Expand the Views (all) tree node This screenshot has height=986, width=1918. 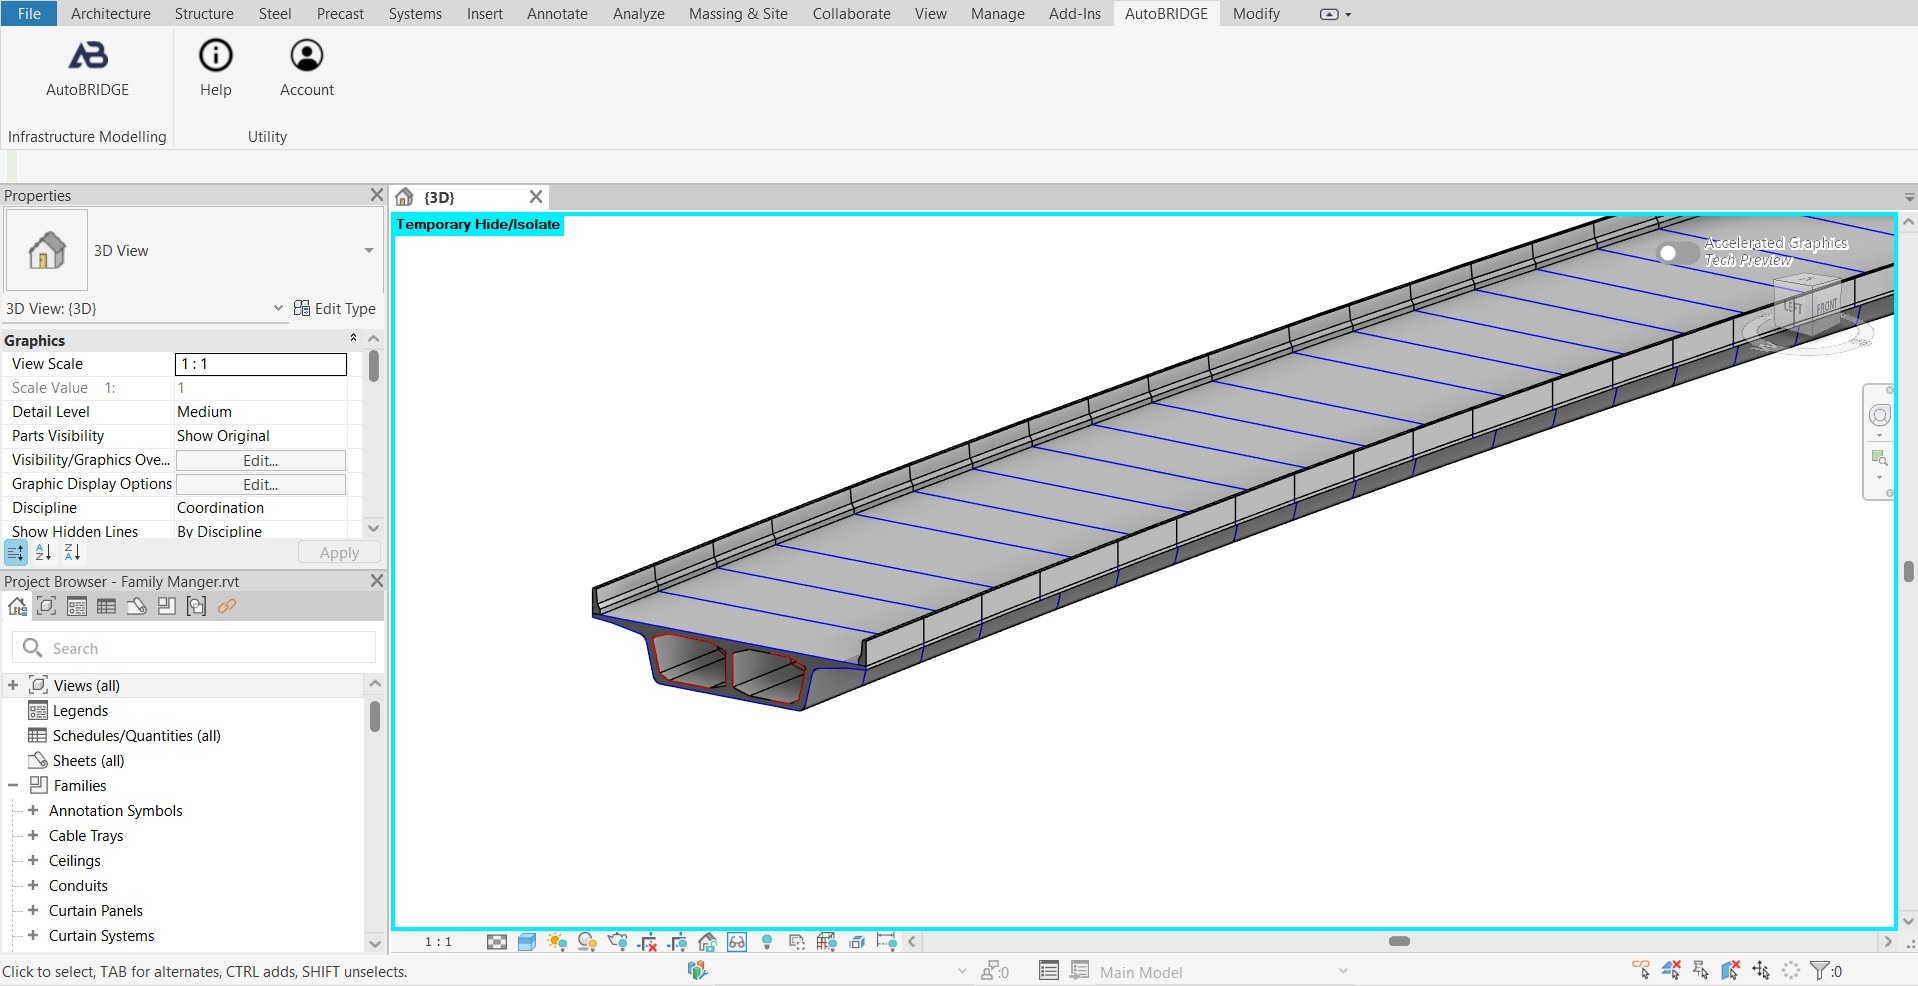pos(13,685)
